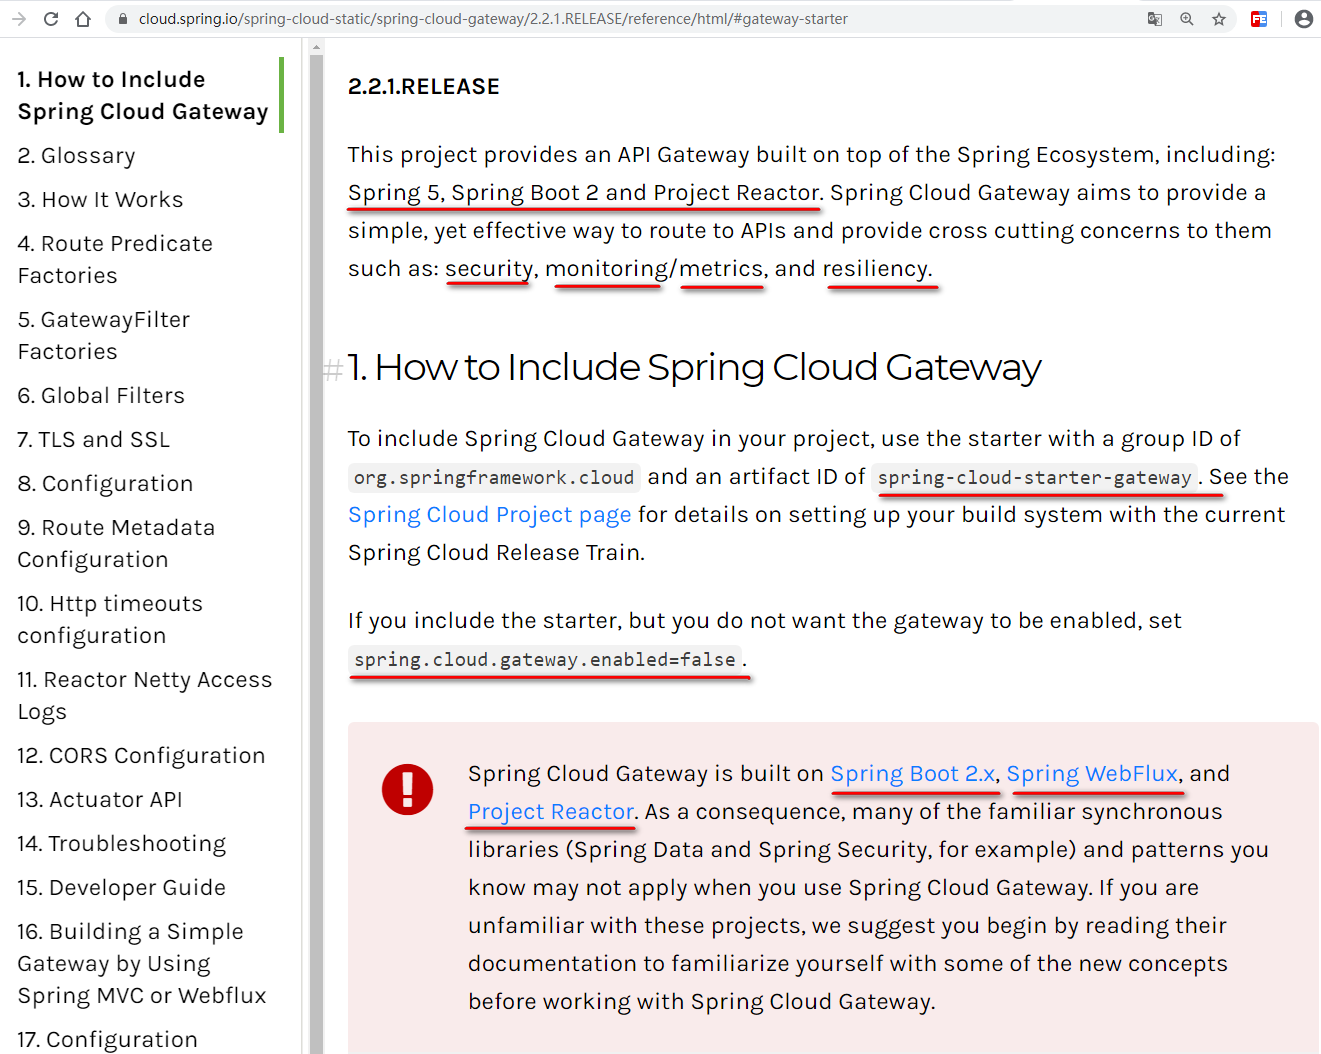
Task: Open the Spring WebFlux link
Action: click(x=1092, y=774)
